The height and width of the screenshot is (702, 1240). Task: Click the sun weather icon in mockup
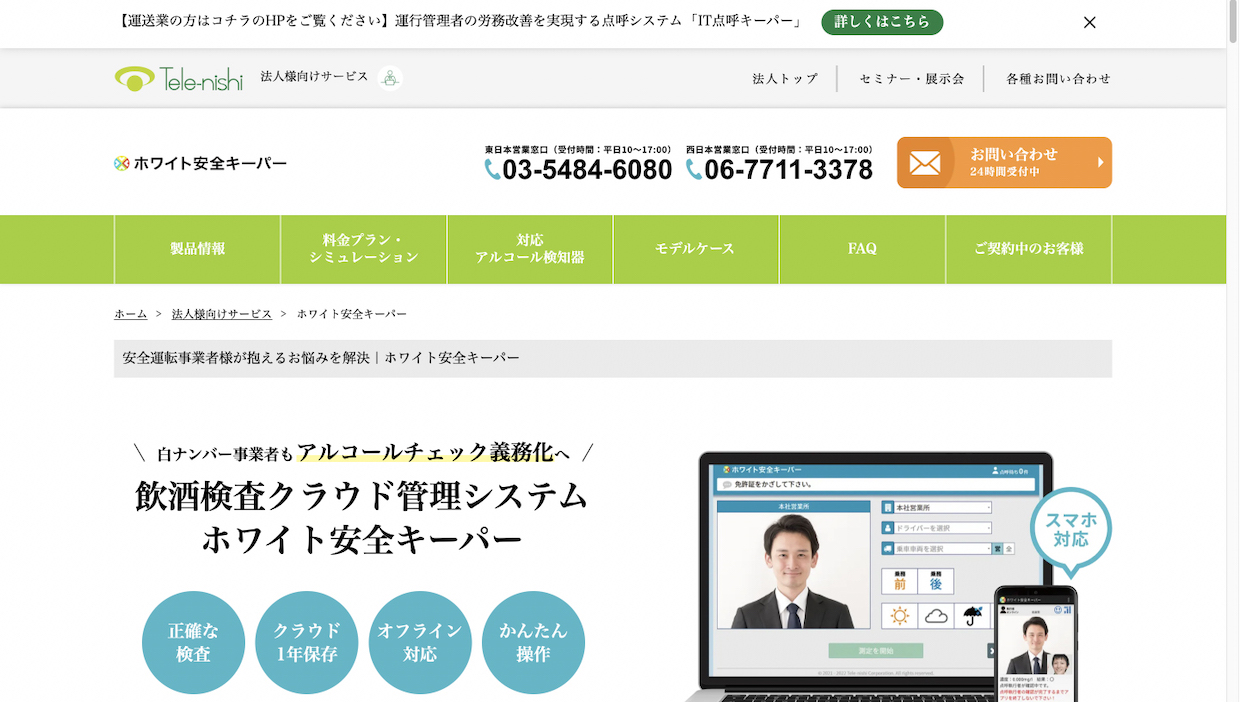(899, 616)
